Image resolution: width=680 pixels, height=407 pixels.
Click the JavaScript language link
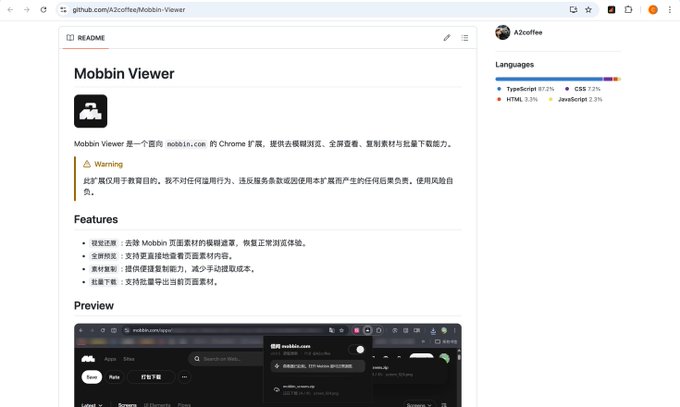[x=575, y=99]
